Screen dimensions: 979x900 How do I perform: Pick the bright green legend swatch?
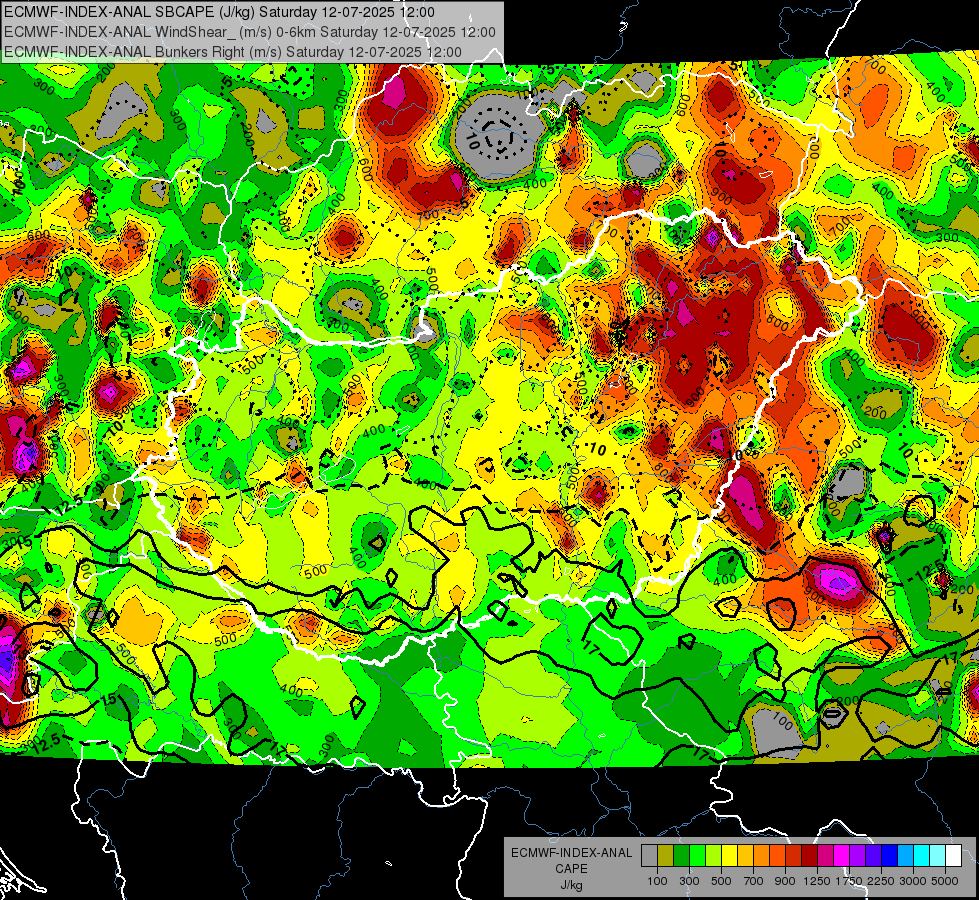(x=697, y=856)
